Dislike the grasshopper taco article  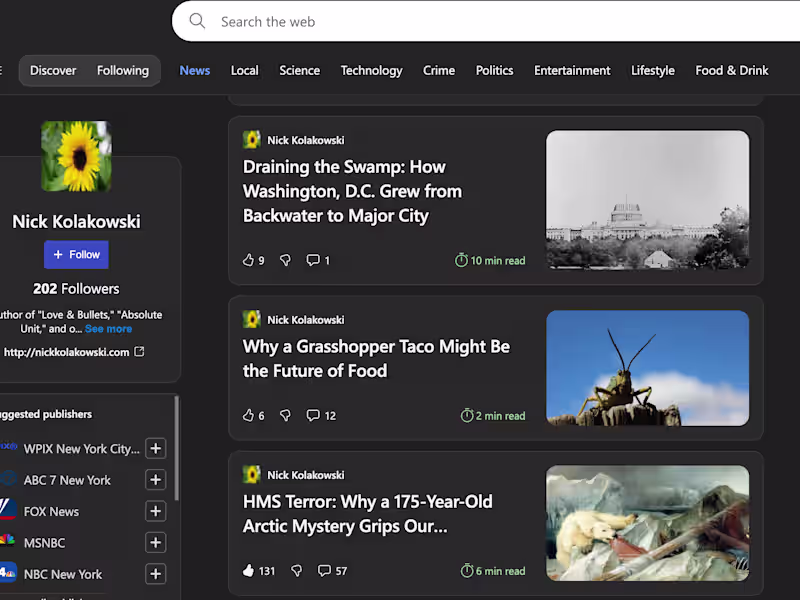pos(285,415)
